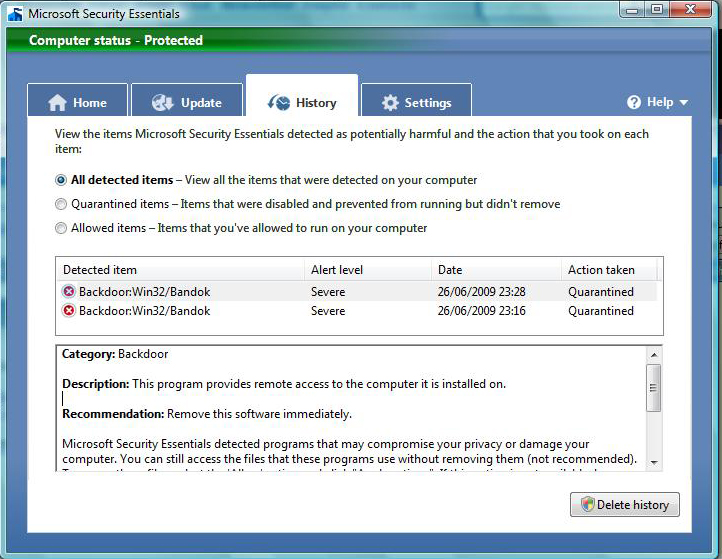
Task: Click red threat icon of 23:28 detection
Action: tap(69, 292)
